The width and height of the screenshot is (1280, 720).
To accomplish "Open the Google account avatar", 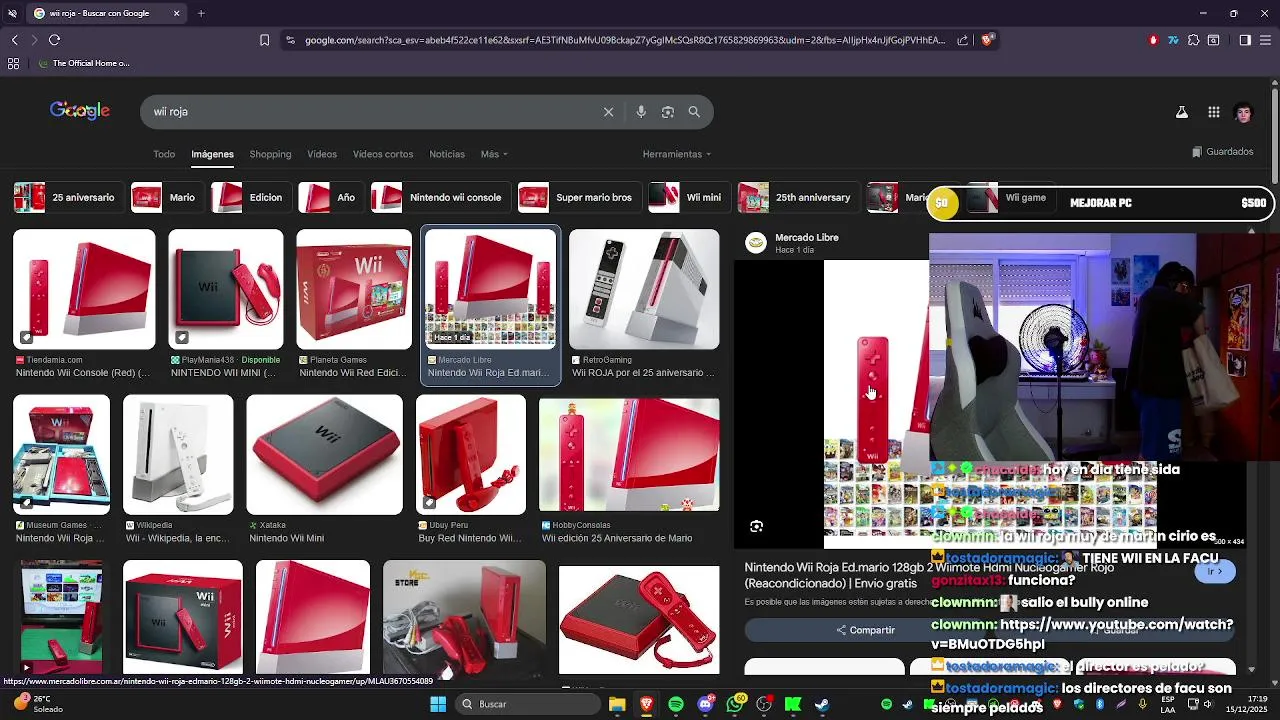I will pos(1244,113).
